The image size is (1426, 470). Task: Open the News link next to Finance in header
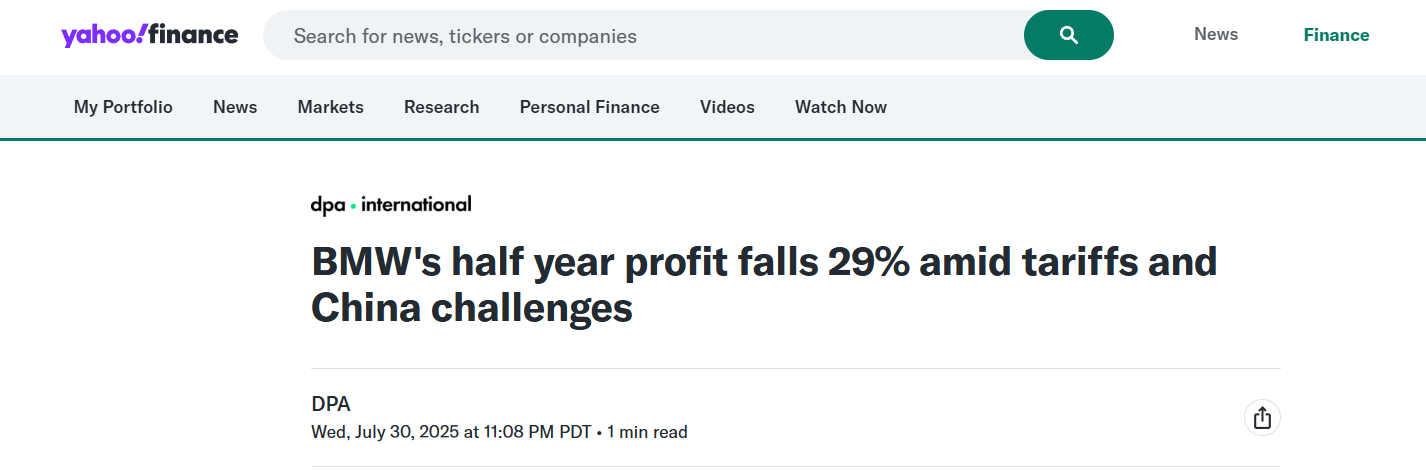coord(1216,34)
